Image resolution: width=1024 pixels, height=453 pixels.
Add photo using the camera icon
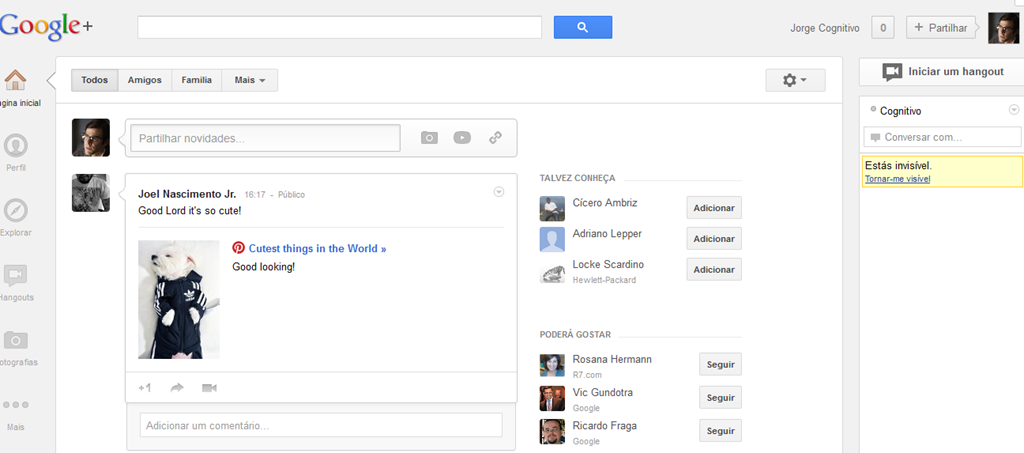point(429,138)
